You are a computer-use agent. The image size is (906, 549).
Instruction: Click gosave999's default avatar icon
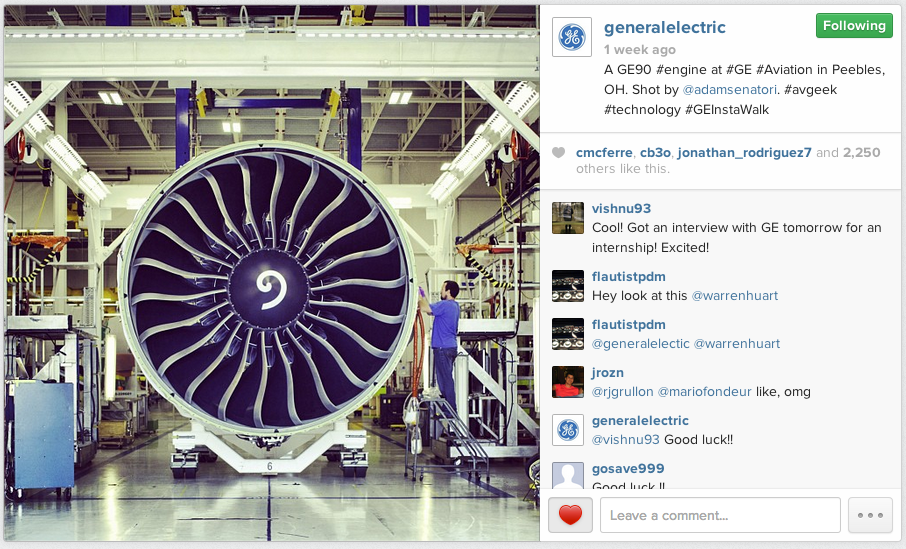(567, 476)
